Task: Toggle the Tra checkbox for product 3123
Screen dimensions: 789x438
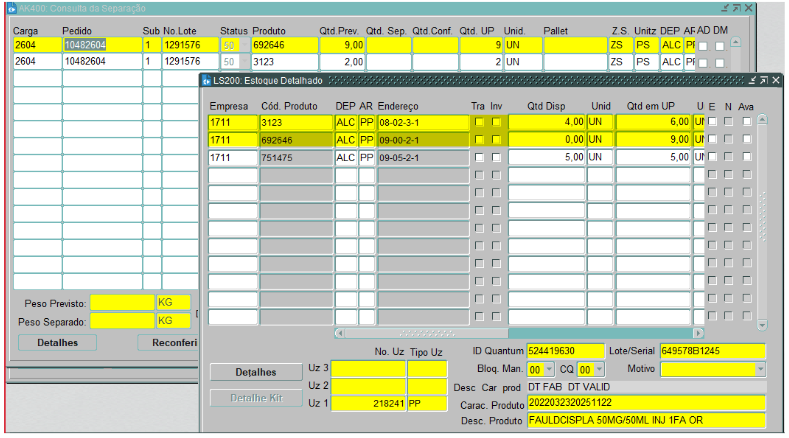Action: (479, 122)
